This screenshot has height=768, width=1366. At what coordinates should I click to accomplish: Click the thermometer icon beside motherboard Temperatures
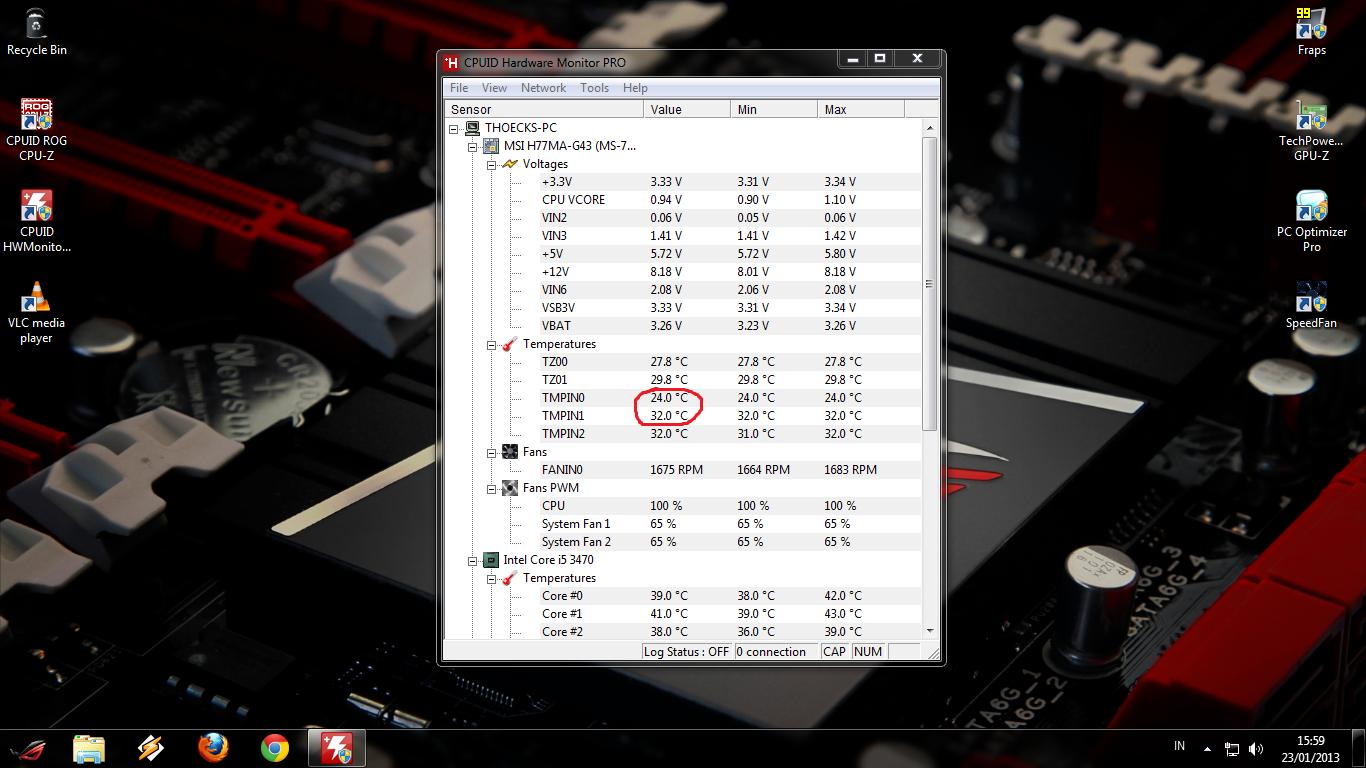(509, 344)
